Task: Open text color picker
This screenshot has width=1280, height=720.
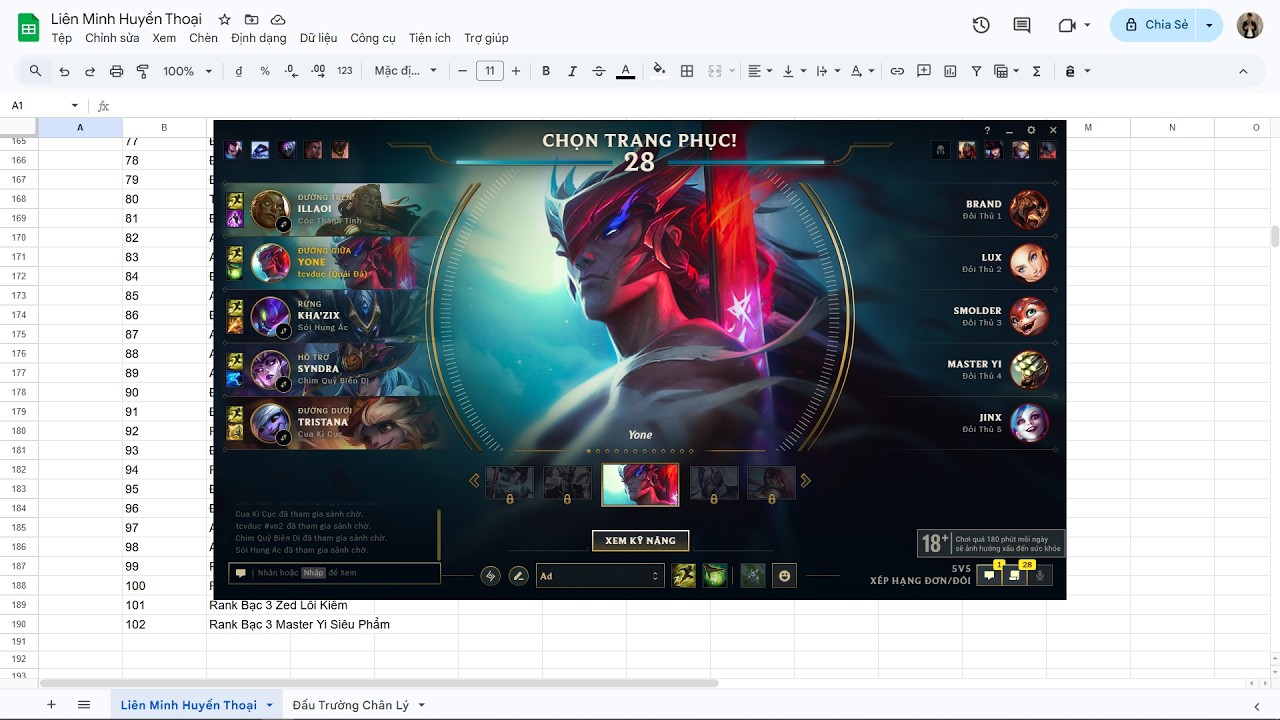Action: pyautogui.click(x=626, y=71)
